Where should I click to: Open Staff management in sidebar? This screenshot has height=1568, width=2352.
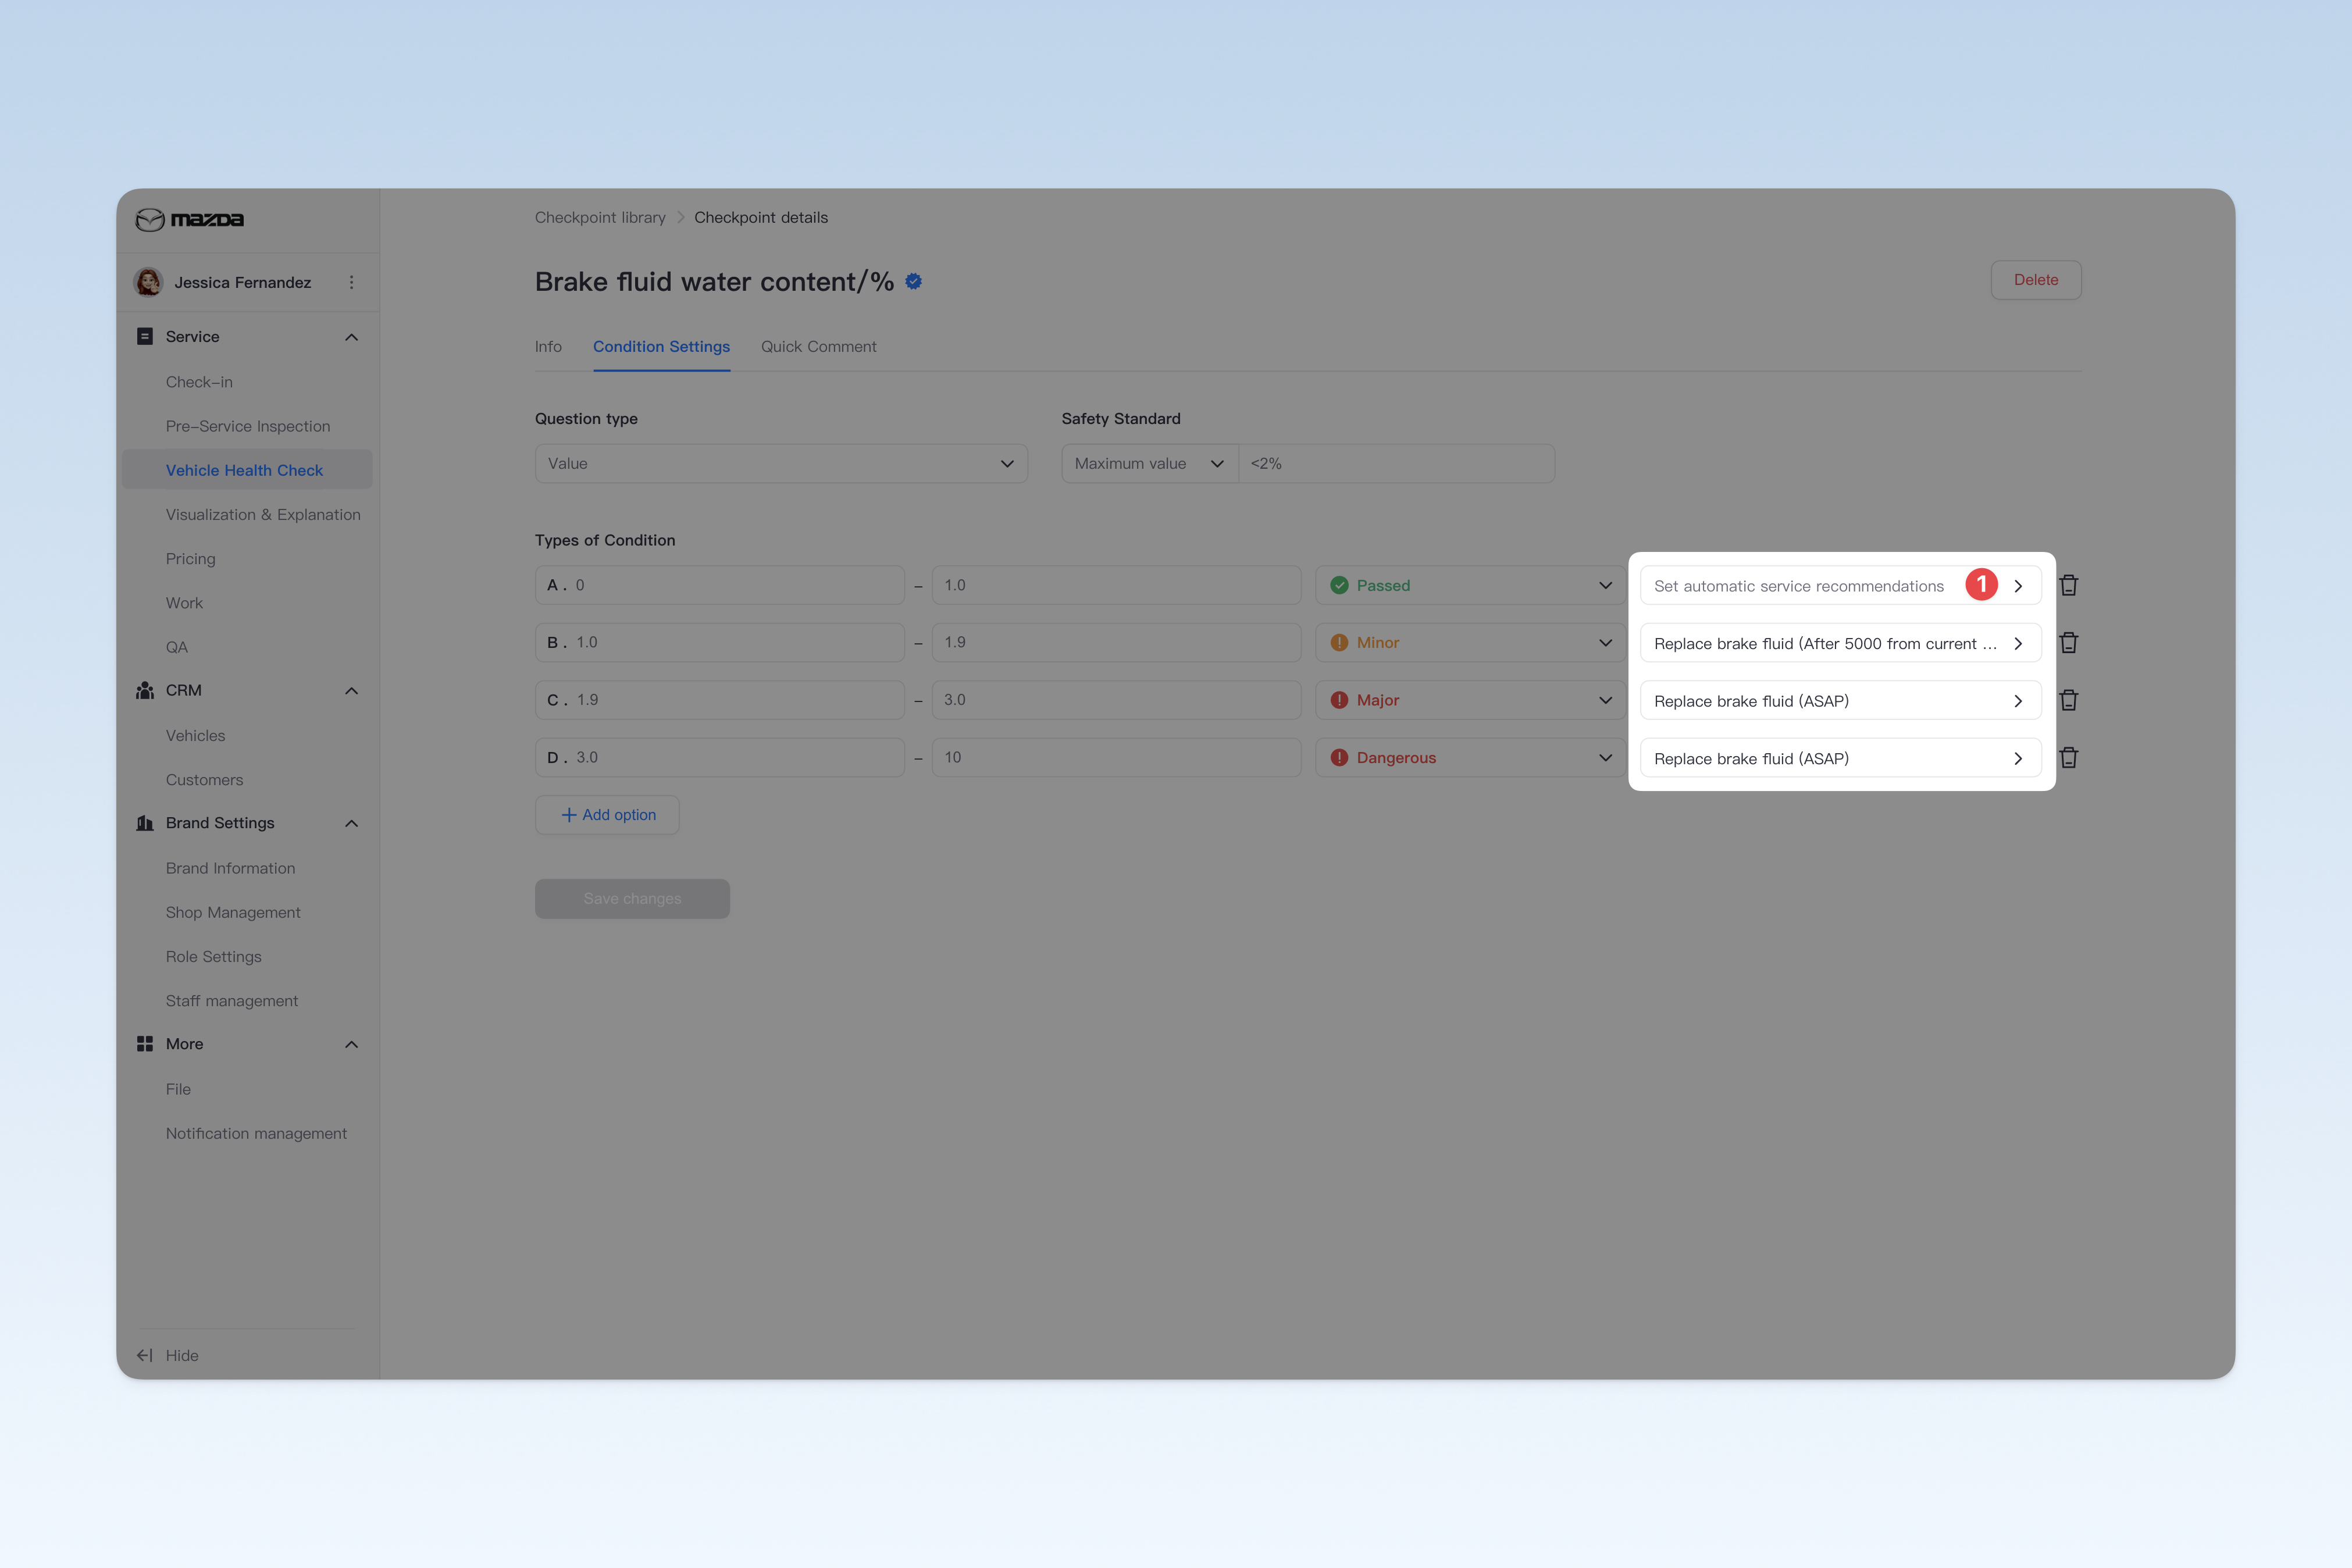(x=232, y=1001)
